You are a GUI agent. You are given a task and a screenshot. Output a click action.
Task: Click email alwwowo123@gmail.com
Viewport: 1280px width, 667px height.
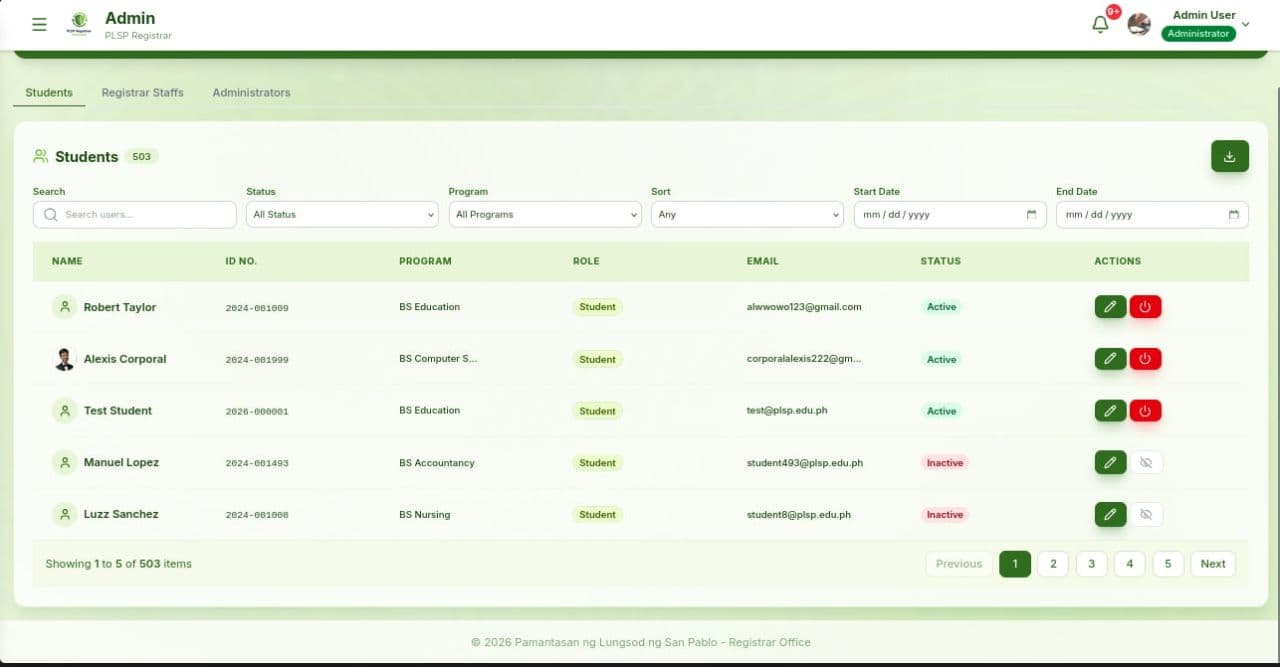804,307
